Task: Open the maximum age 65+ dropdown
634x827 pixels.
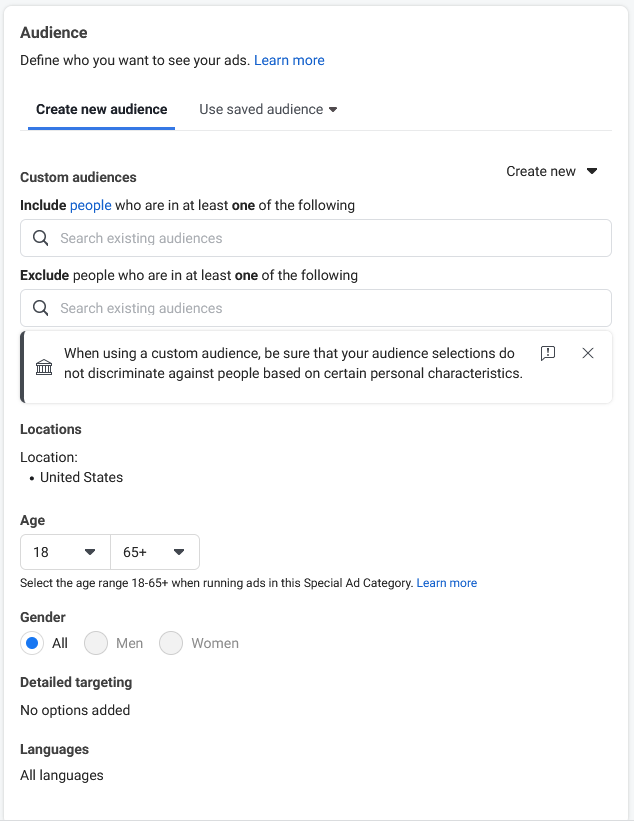Action: tap(155, 552)
